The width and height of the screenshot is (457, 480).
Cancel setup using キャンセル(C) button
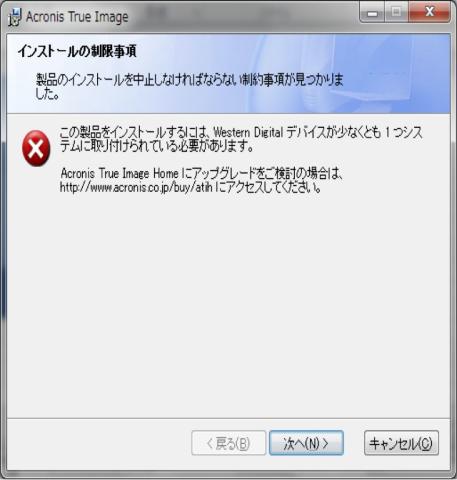click(401, 443)
